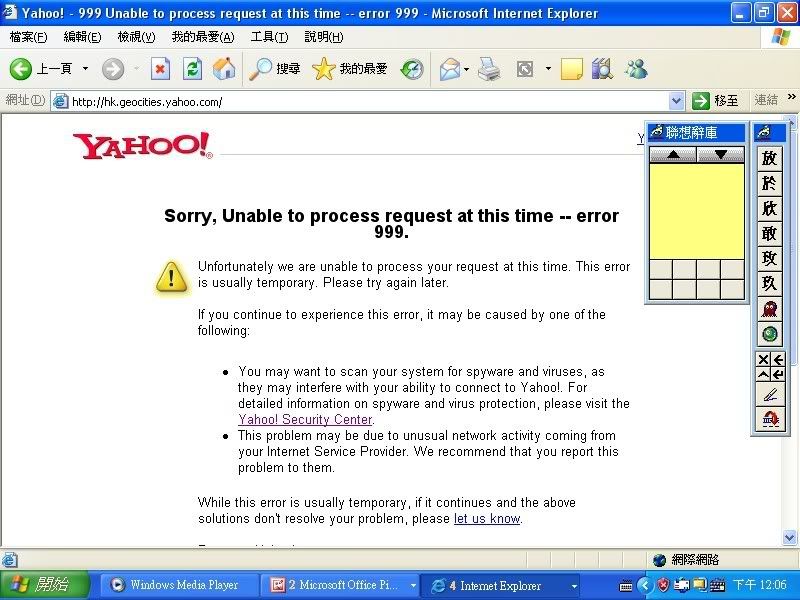The image size is (800, 600).
Task: Click page up arrow in 聯想辭庫 panel
Action: (673, 154)
